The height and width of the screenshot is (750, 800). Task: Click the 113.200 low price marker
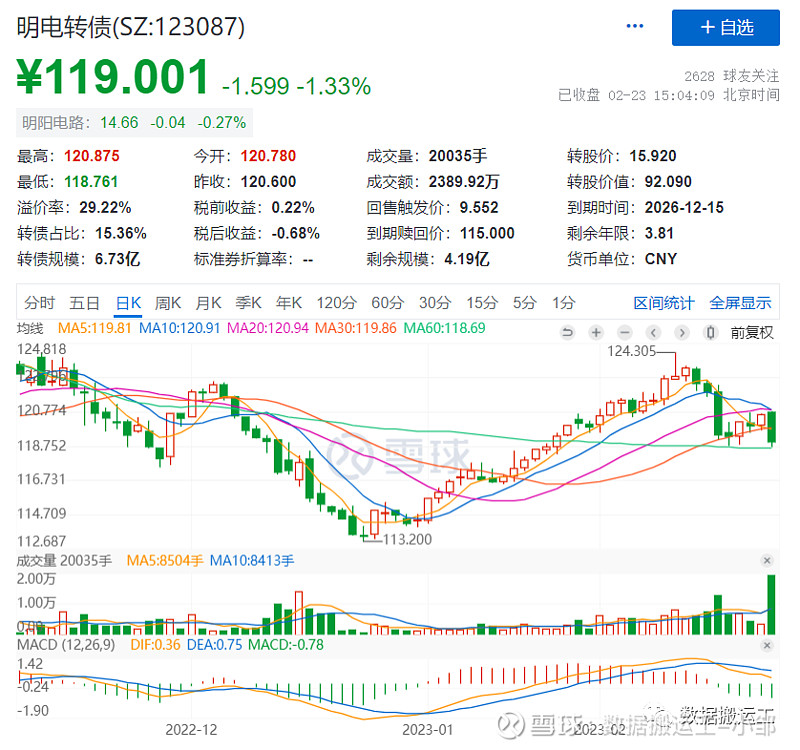tap(407, 539)
